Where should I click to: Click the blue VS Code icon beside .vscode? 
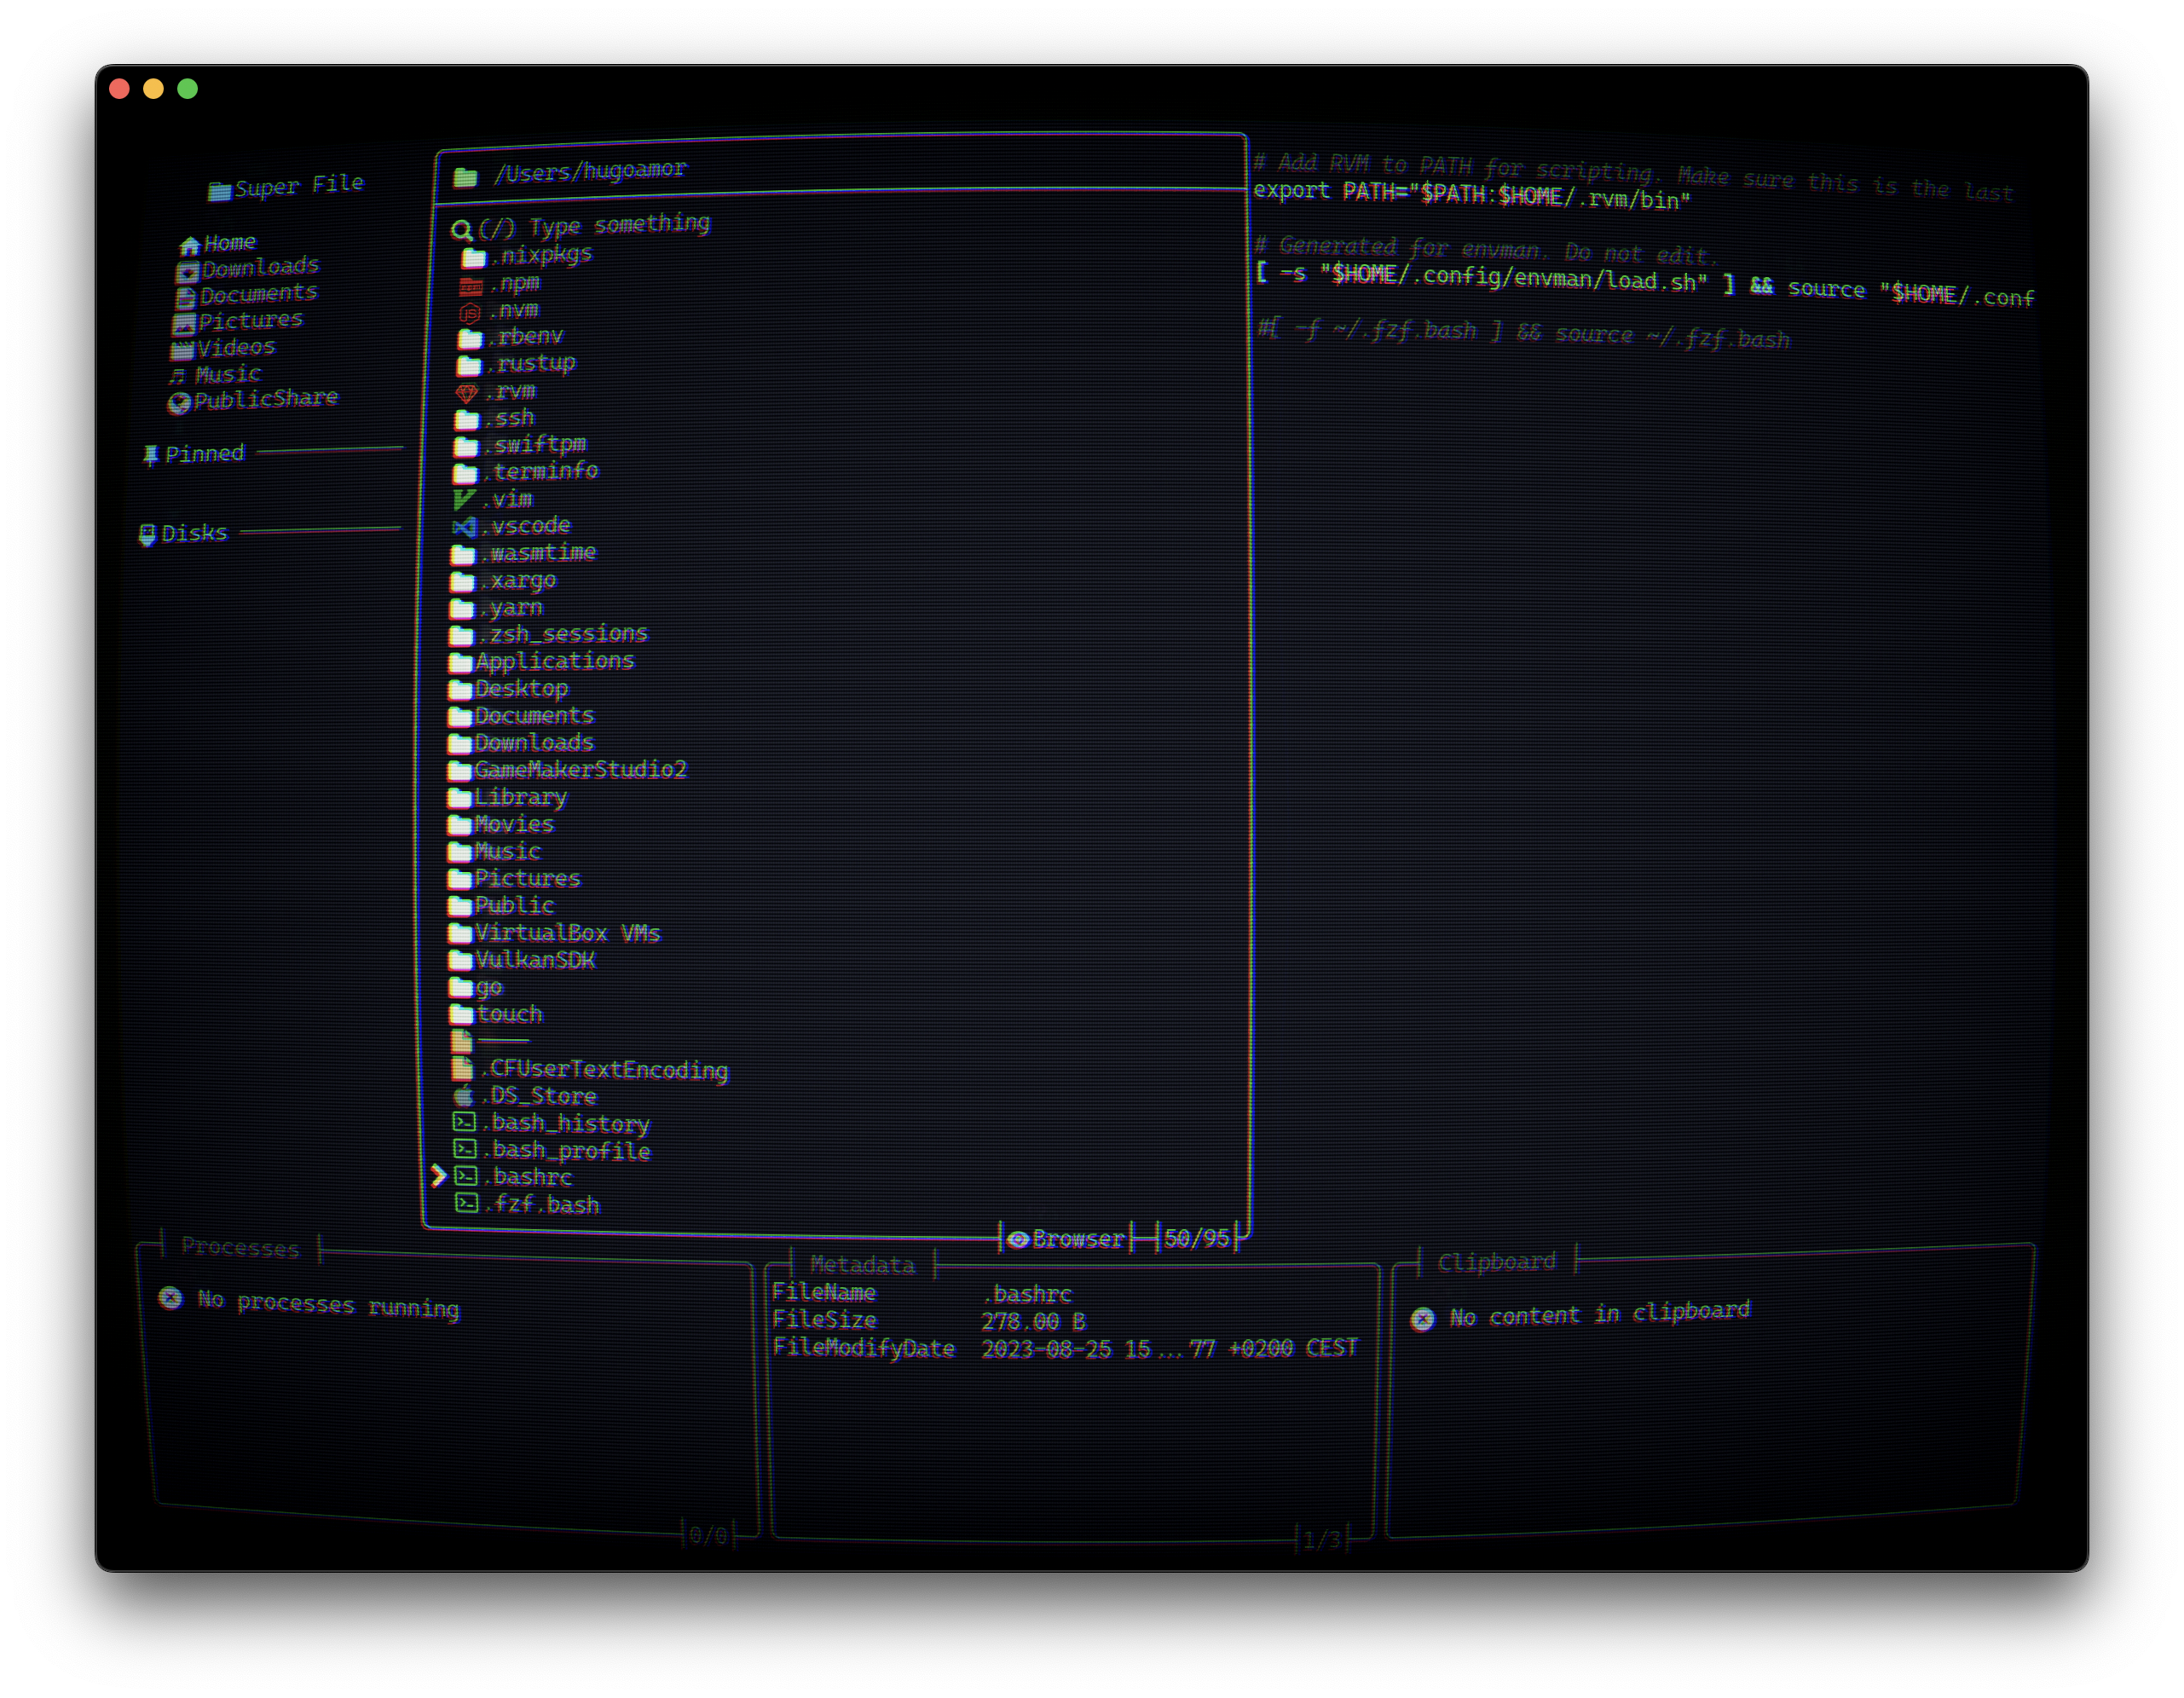pyautogui.click(x=464, y=526)
